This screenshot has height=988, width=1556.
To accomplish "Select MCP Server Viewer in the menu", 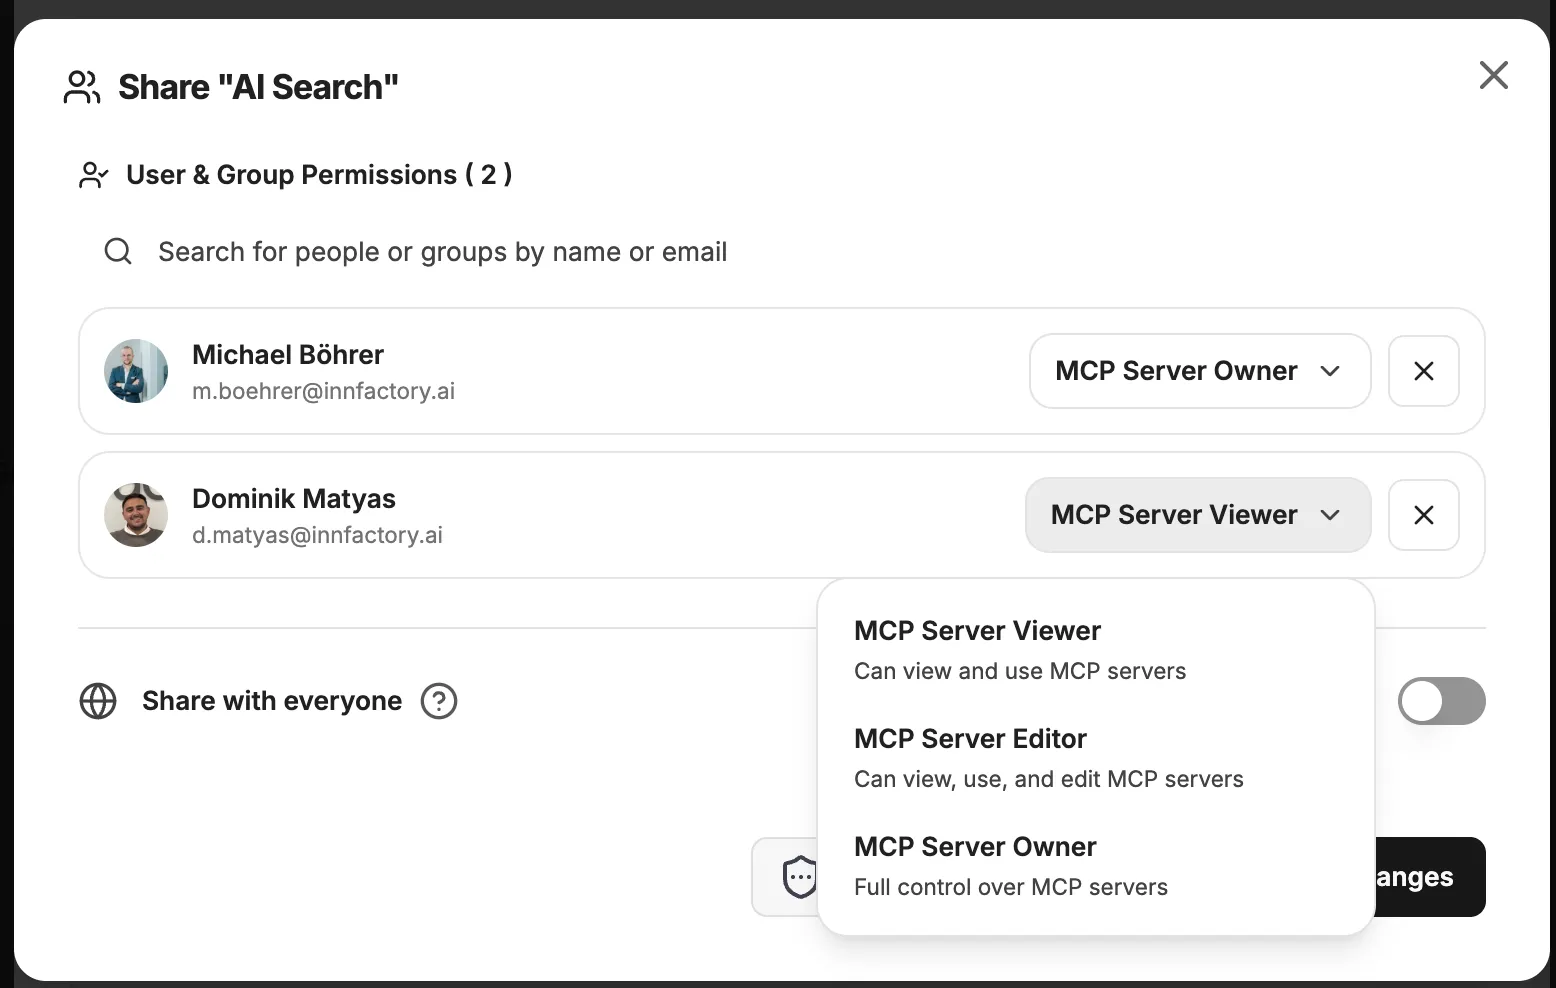I will point(977,631).
